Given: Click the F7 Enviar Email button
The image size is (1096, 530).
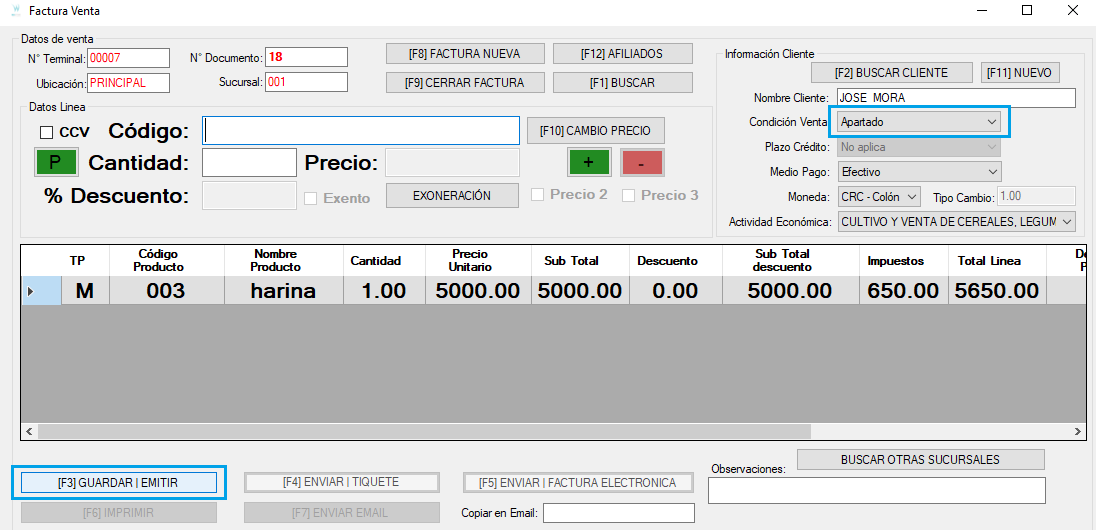Looking at the screenshot, I should click(x=342, y=513).
